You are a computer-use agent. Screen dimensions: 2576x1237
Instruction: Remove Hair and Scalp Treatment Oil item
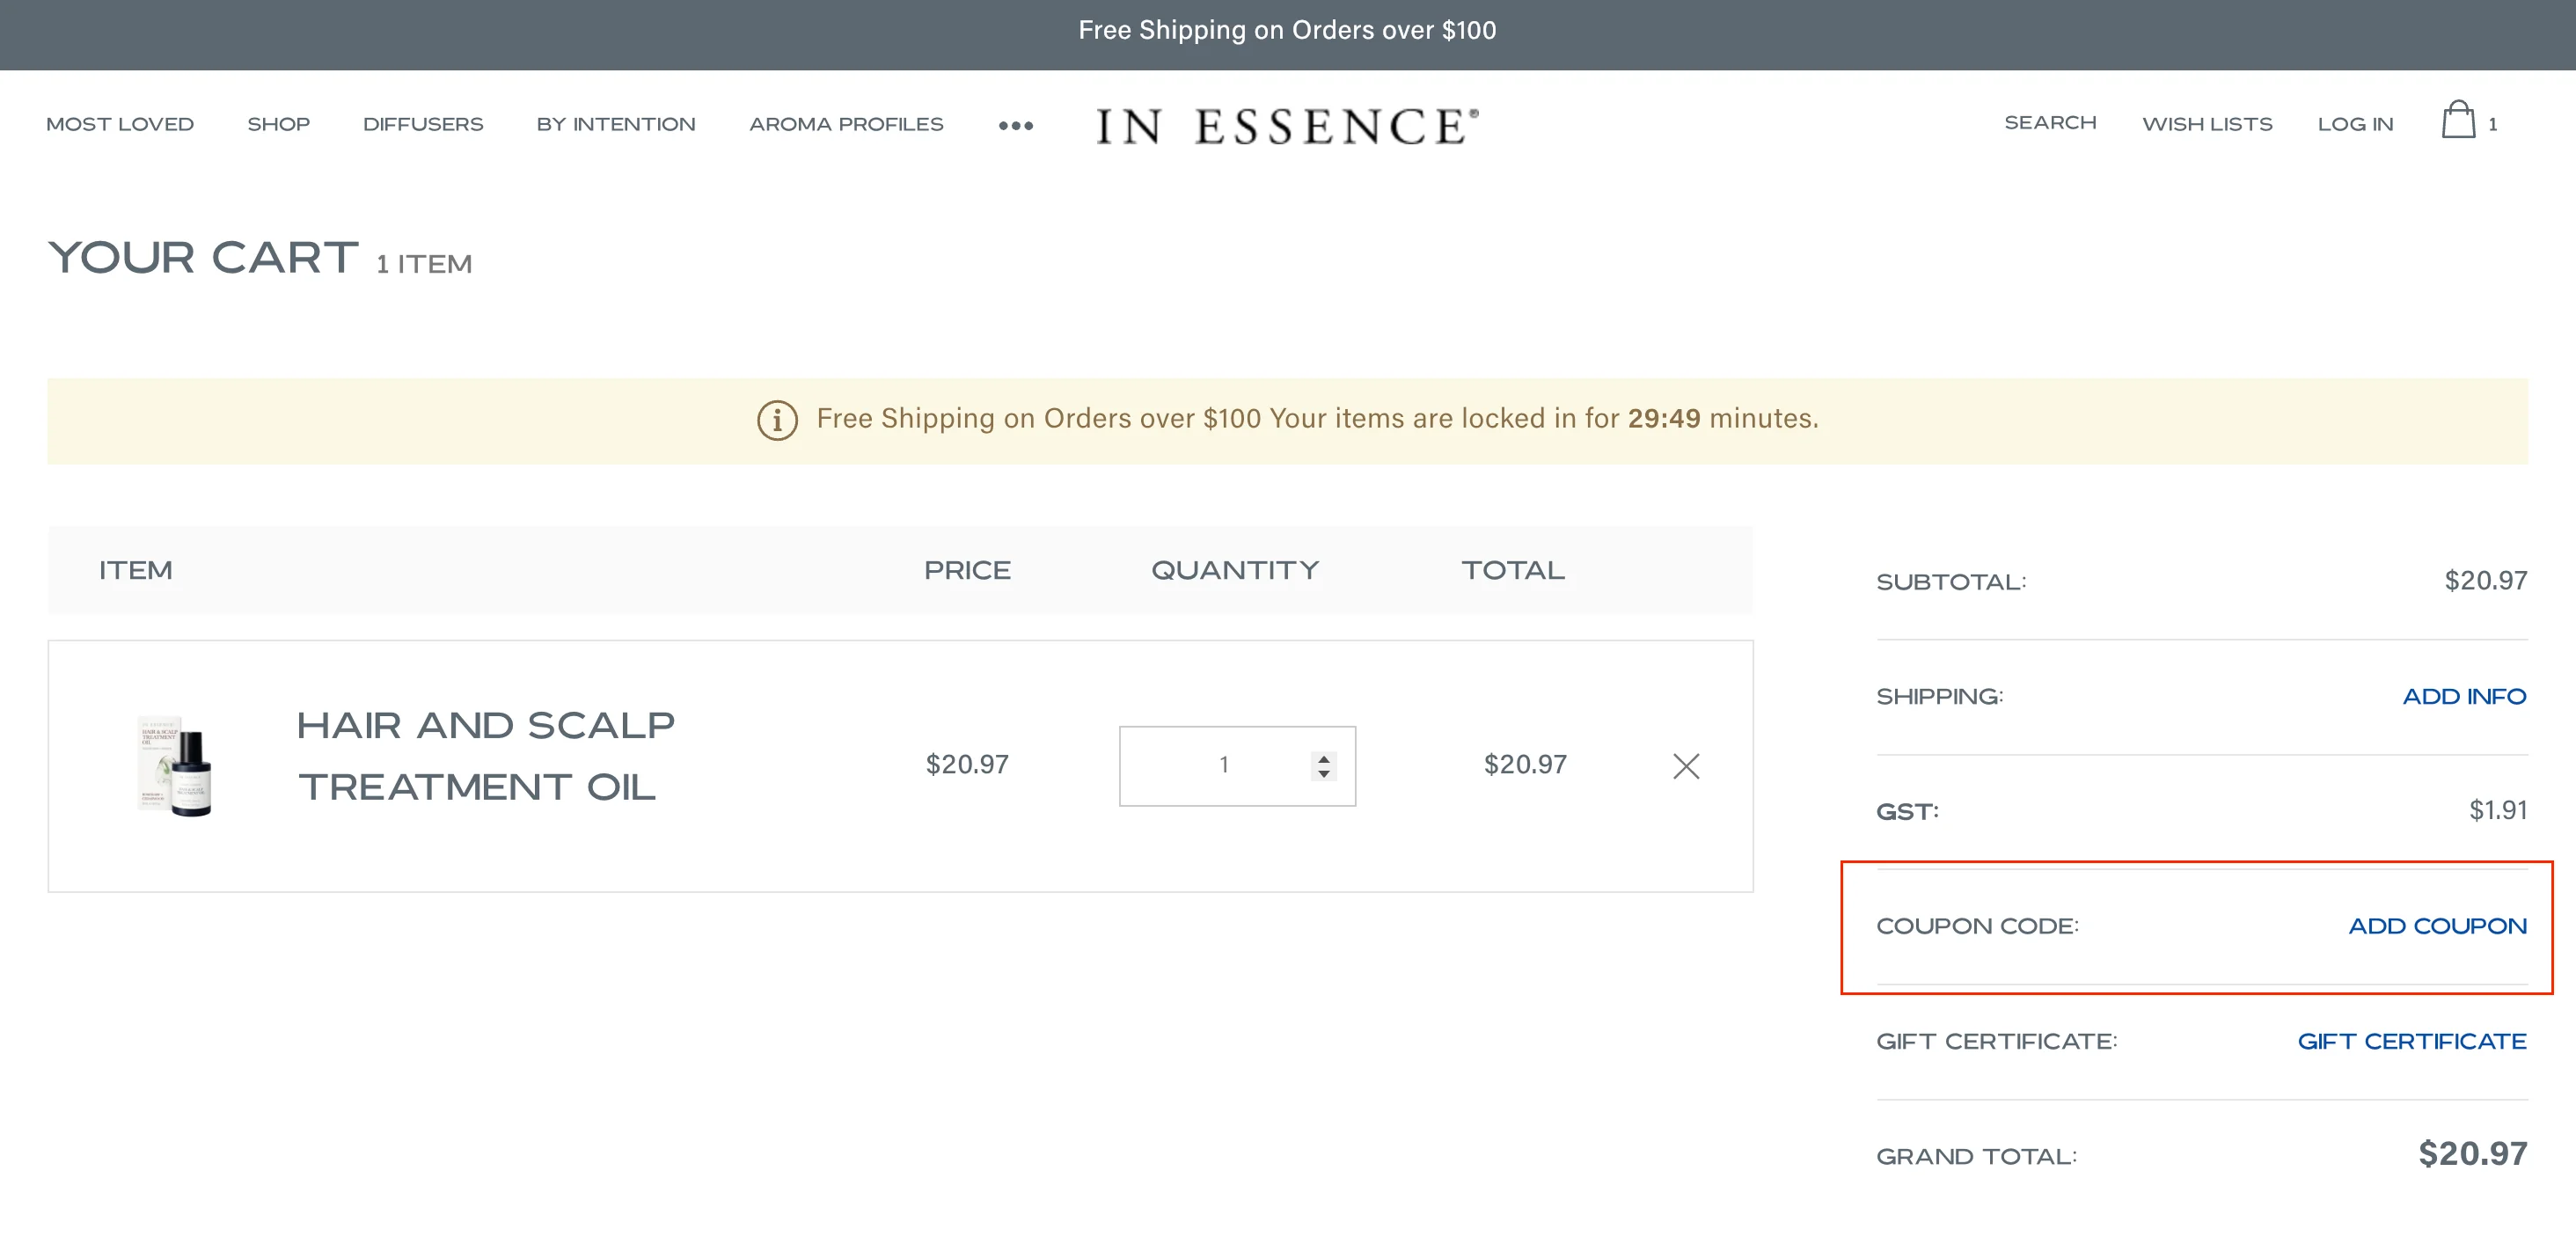(x=1686, y=765)
